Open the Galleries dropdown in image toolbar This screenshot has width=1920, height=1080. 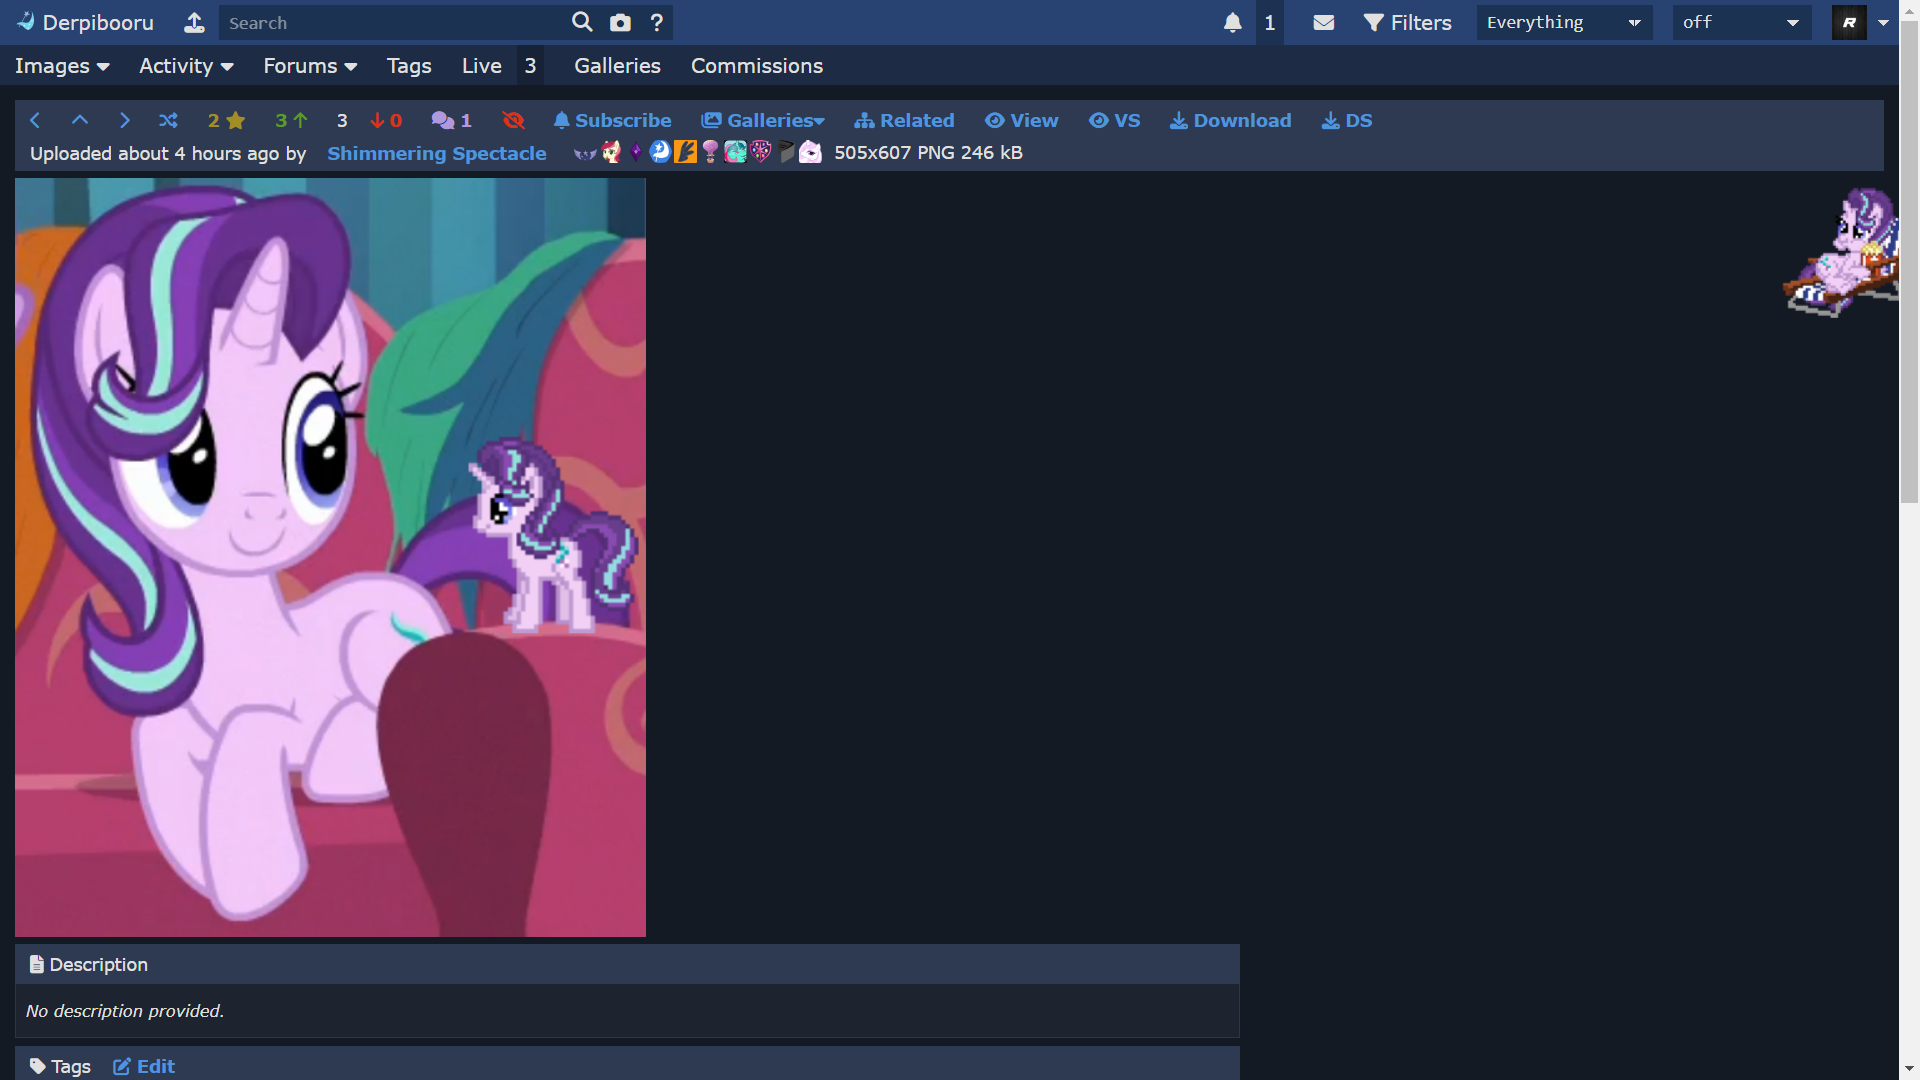[x=763, y=120]
